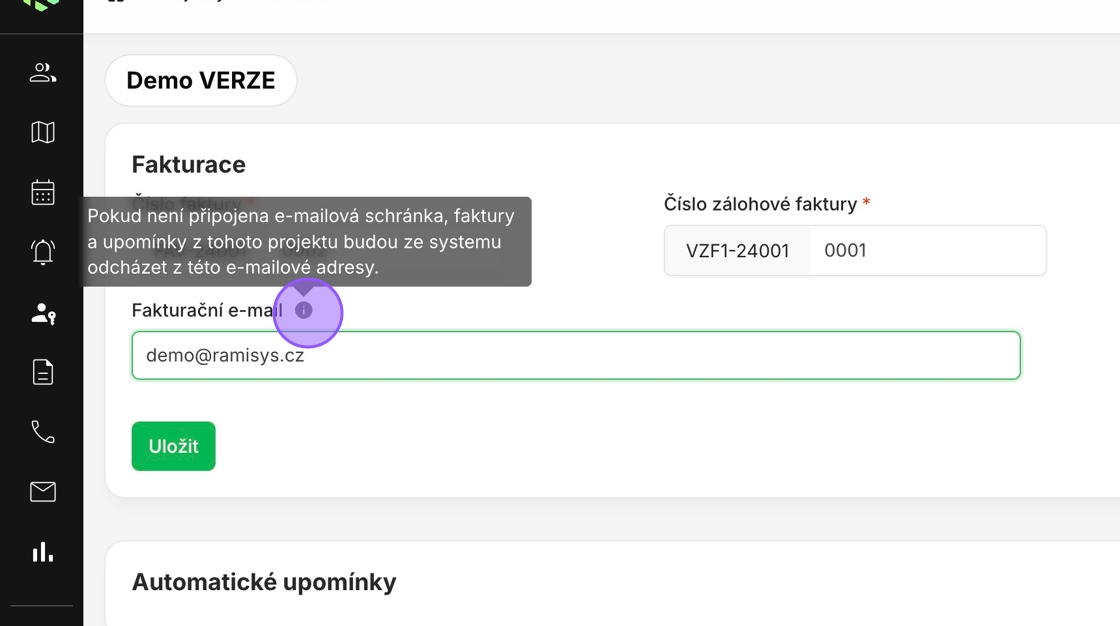Open the alarm bell reminders icon
Viewport: 1120px width, 626px height.
tap(42, 252)
